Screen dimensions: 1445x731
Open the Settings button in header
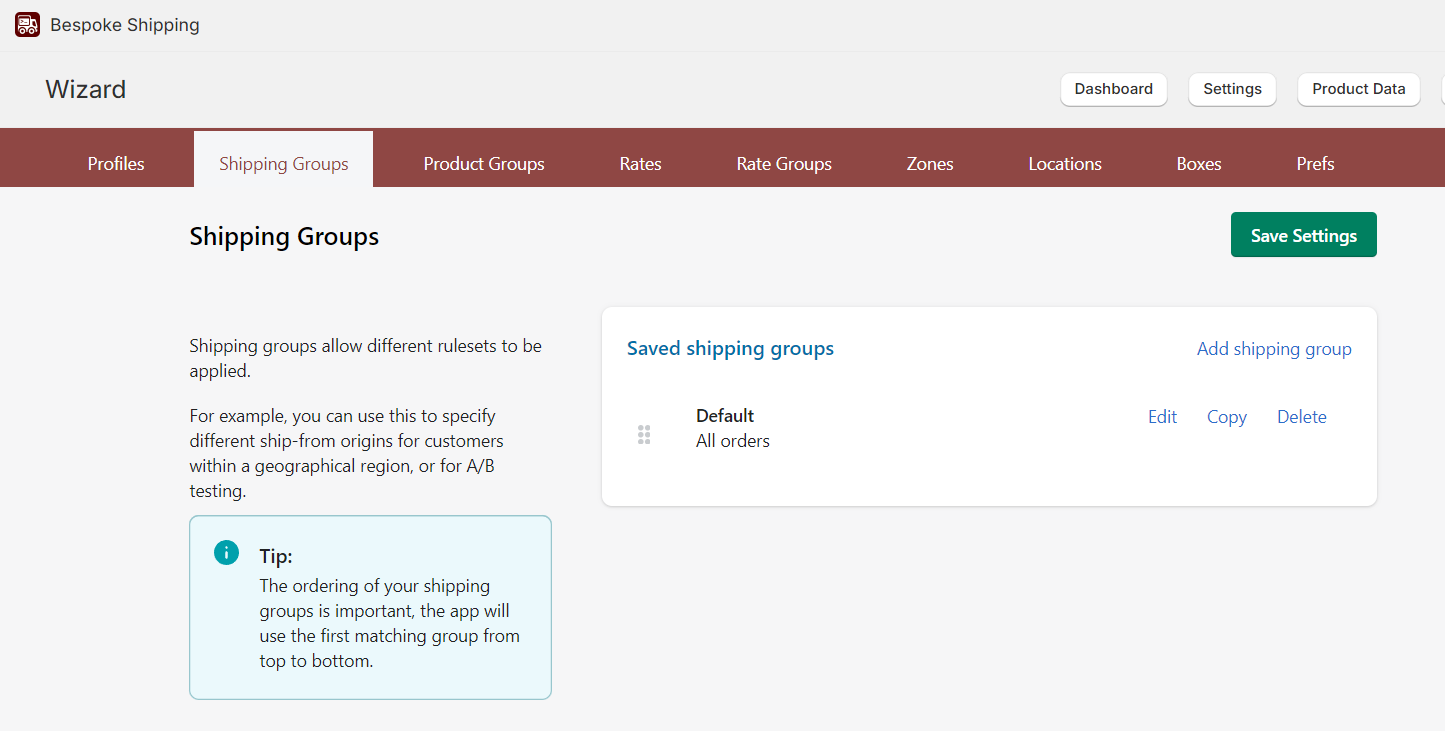(1232, 89)
